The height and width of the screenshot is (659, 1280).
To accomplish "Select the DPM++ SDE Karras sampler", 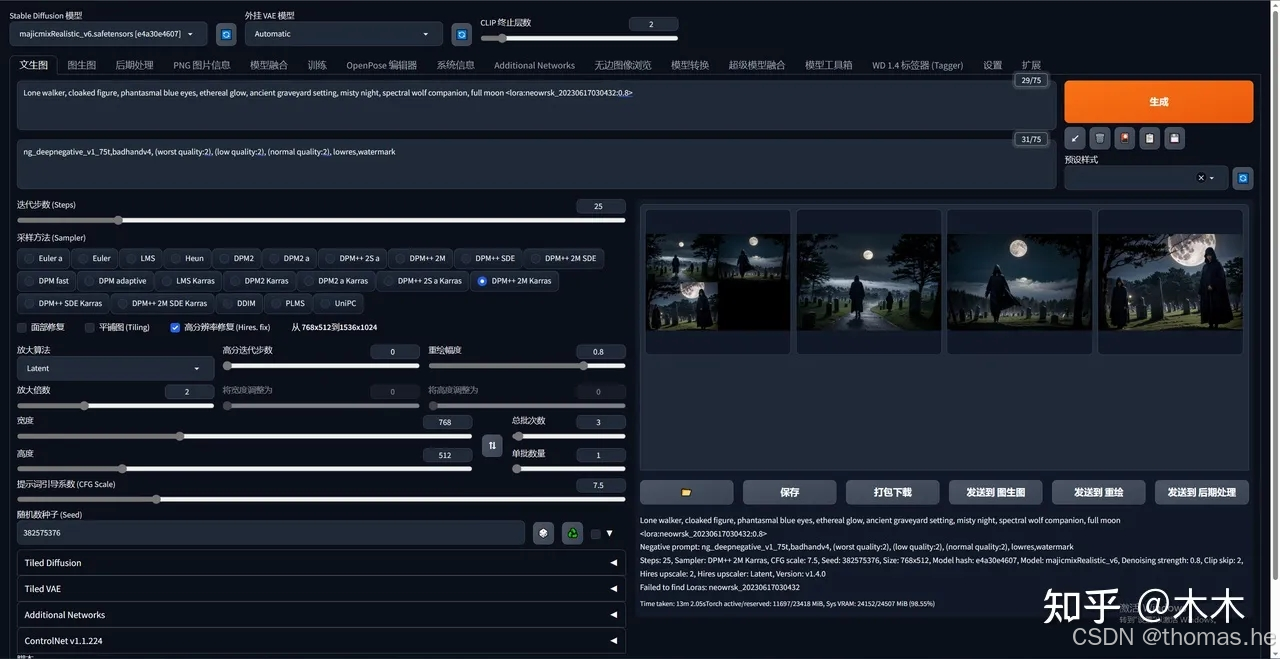I will [x=62, y=303].
